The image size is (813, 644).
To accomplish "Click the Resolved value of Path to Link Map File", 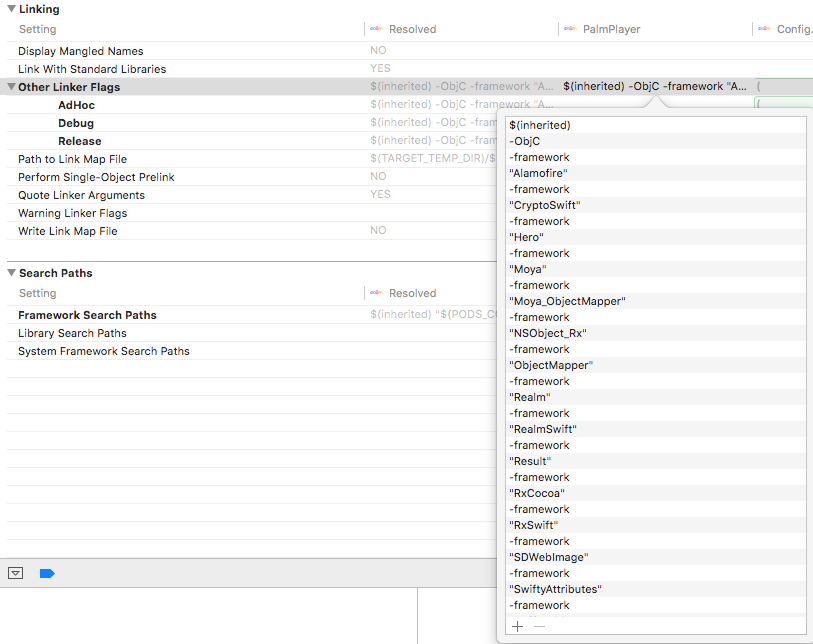I will pyautogui.click(x=433, y=158).
